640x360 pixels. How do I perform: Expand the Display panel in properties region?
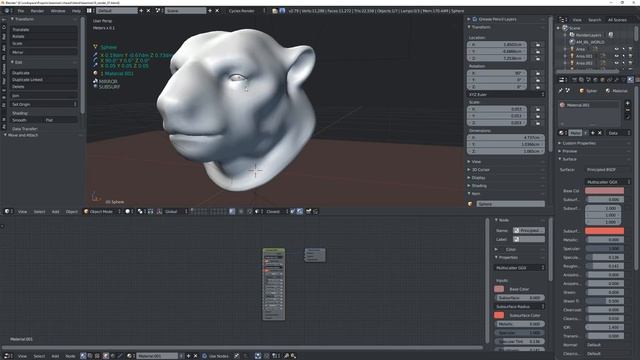point(469,178)
